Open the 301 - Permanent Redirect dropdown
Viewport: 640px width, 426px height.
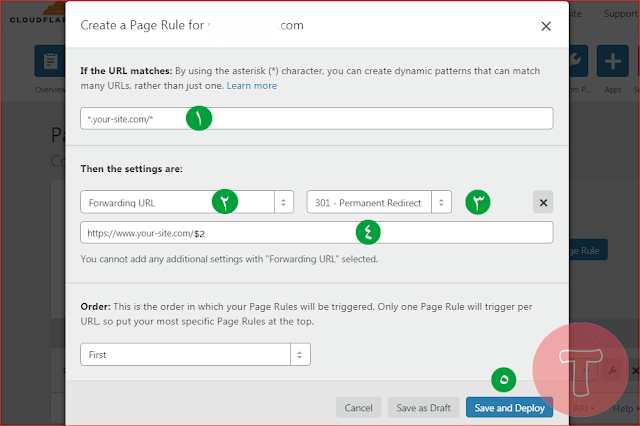(x=379, y=202)
